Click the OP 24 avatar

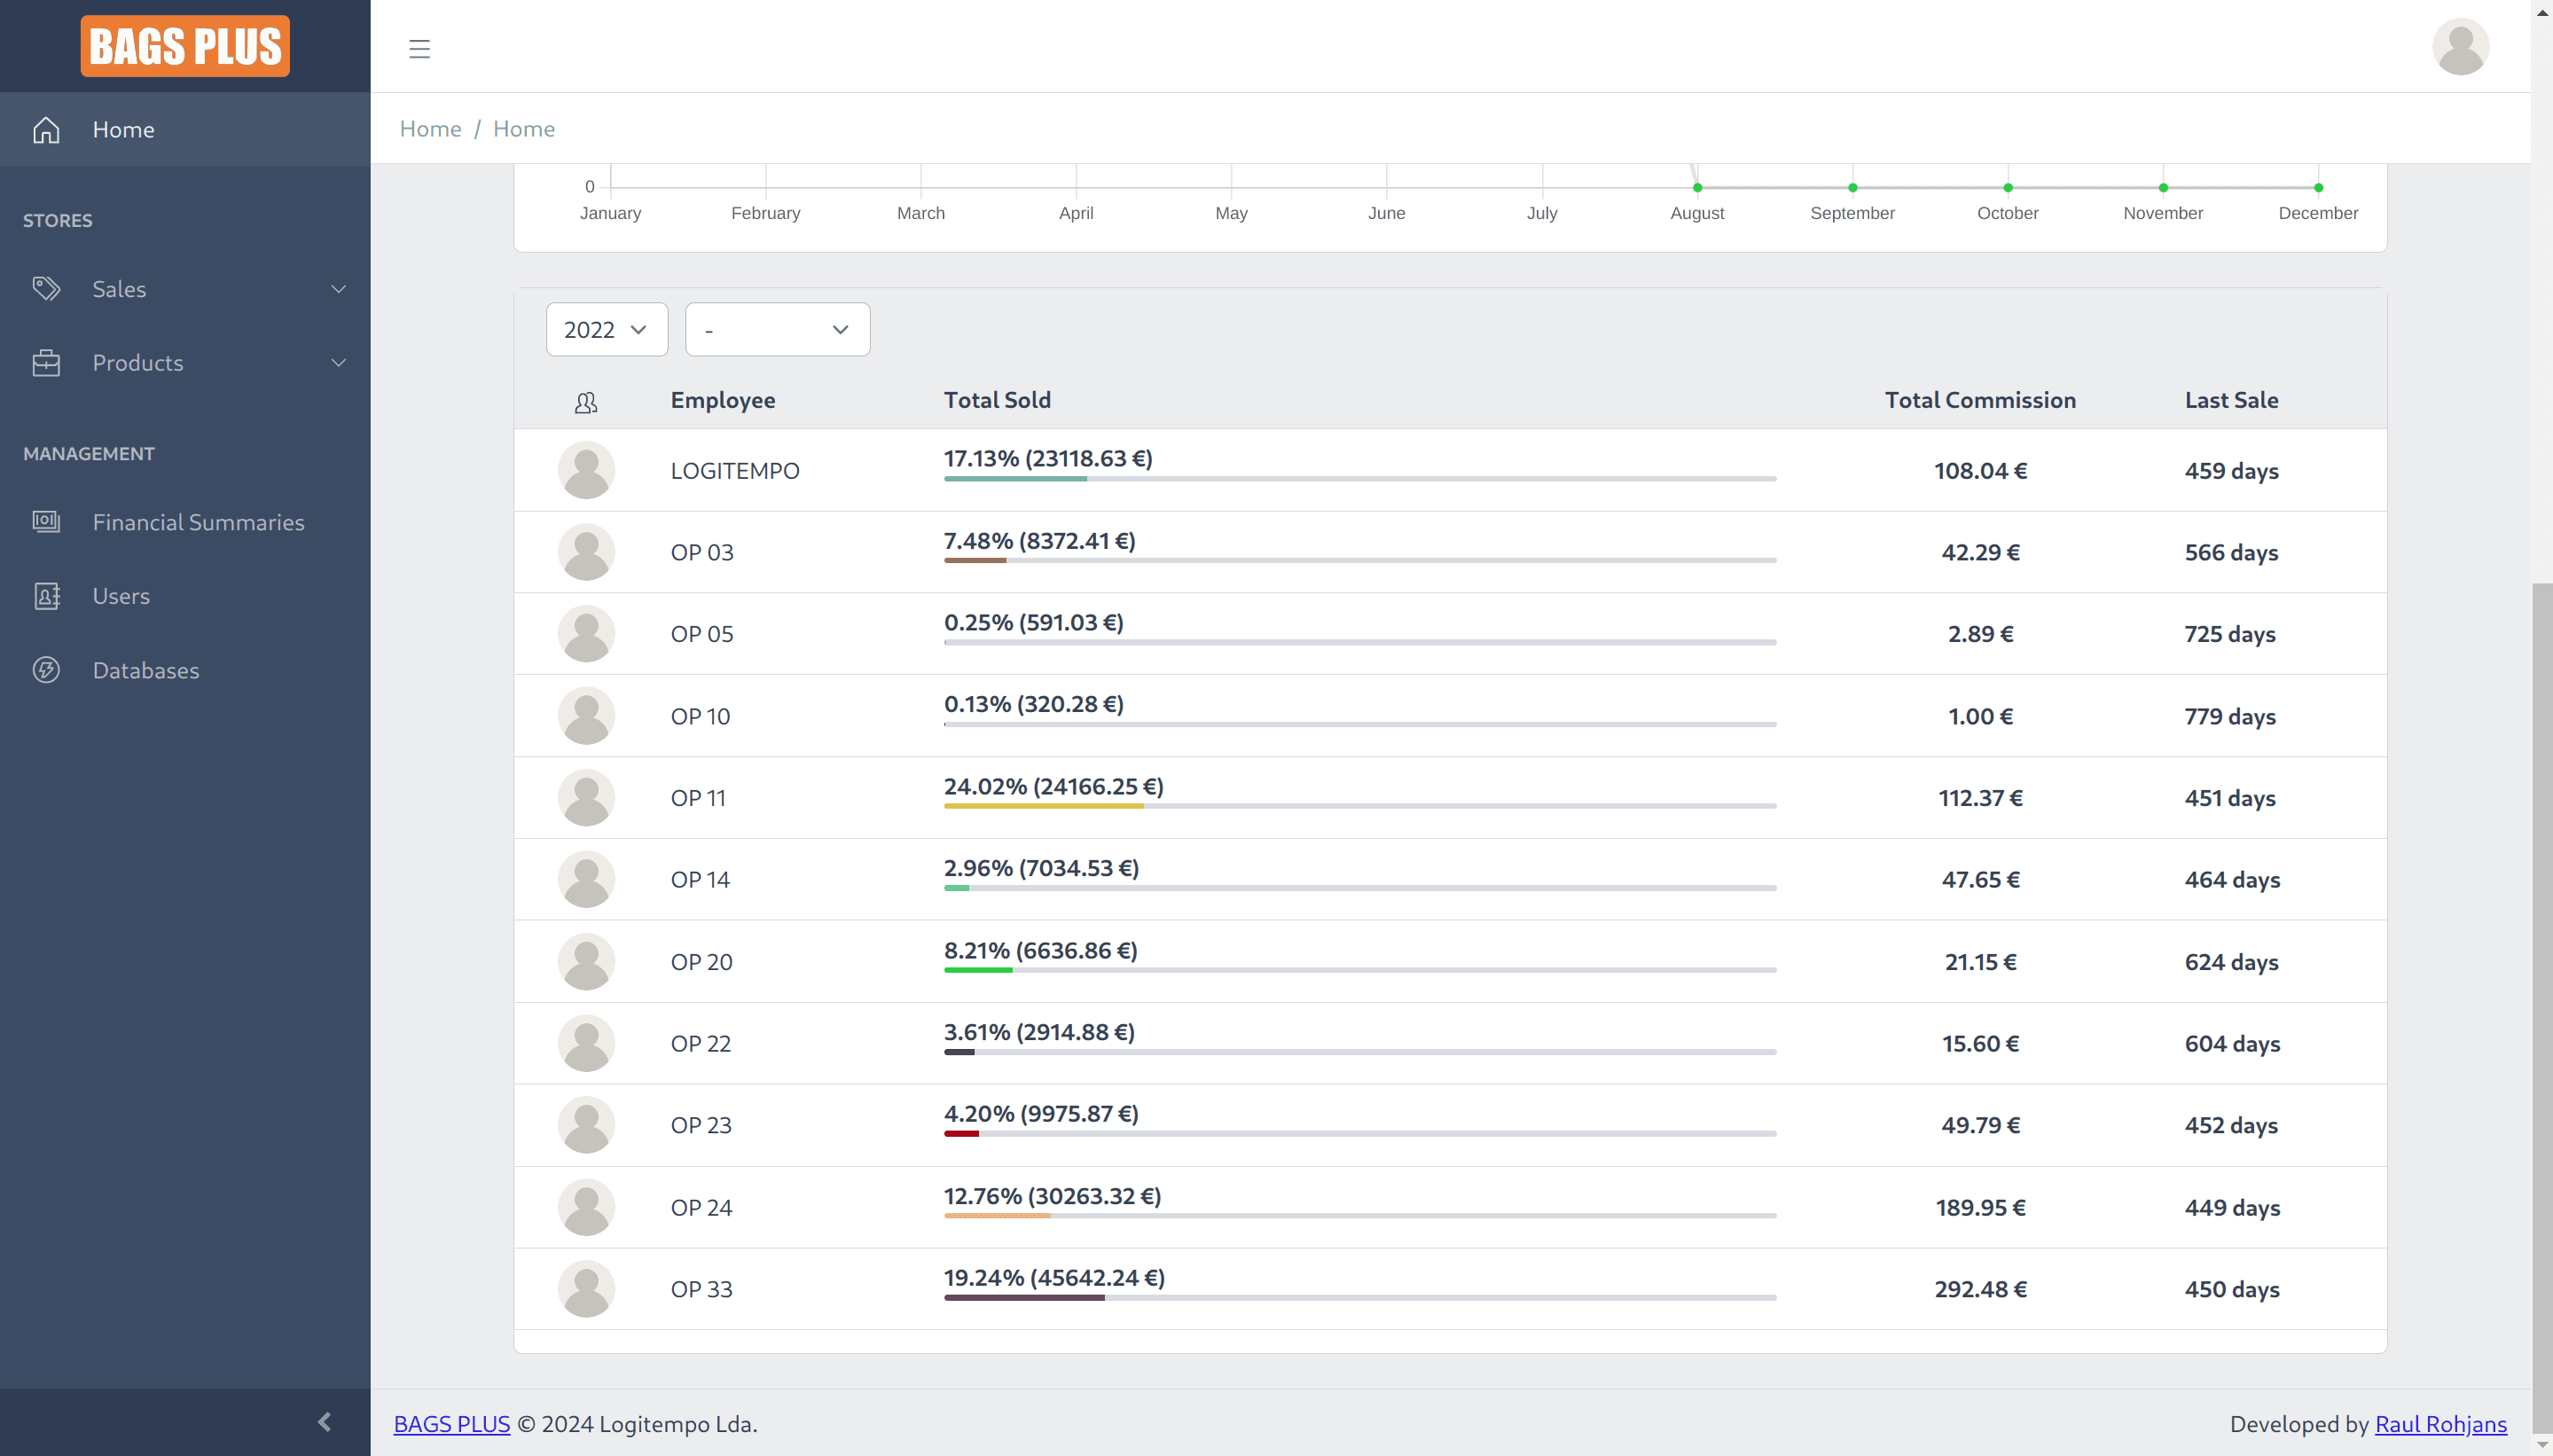coord(586,1207)
